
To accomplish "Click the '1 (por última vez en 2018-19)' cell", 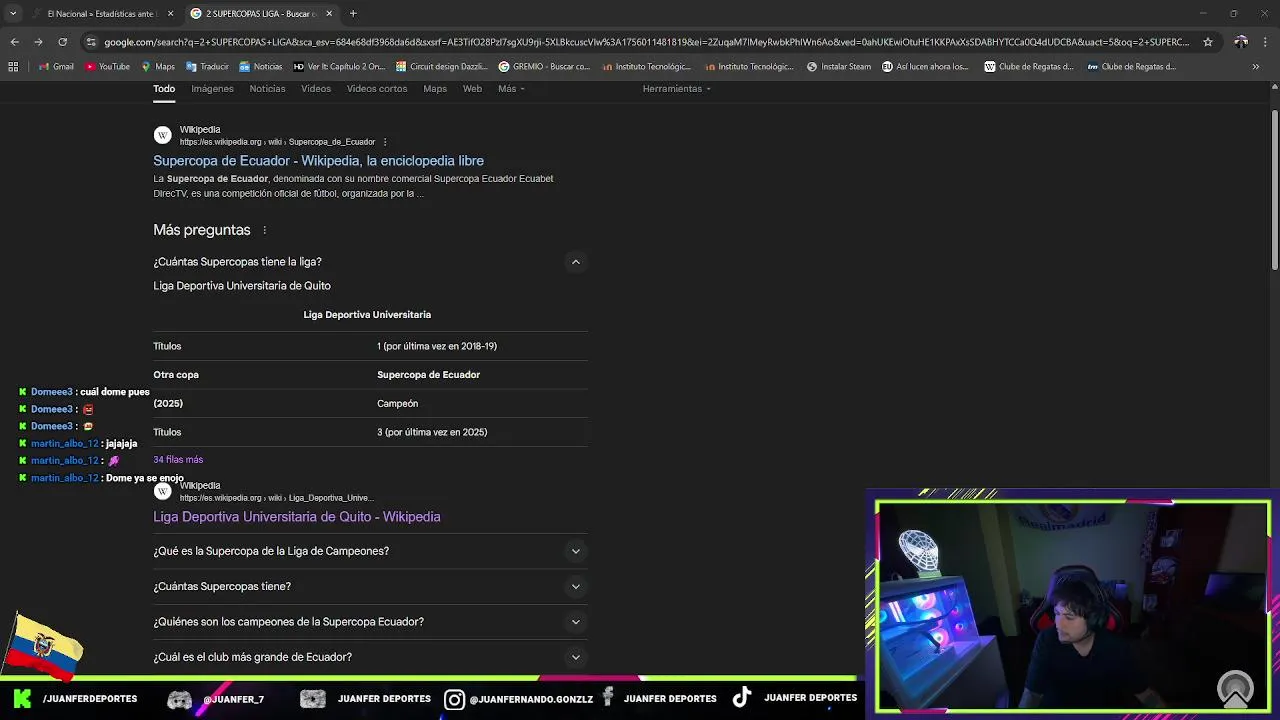I will click(437, 346).
